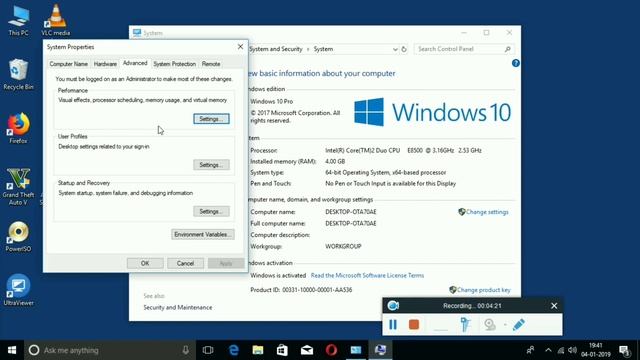
Task: Launch VLC media player shortcut
Action: pyautogui.click(x=56, y=20)
